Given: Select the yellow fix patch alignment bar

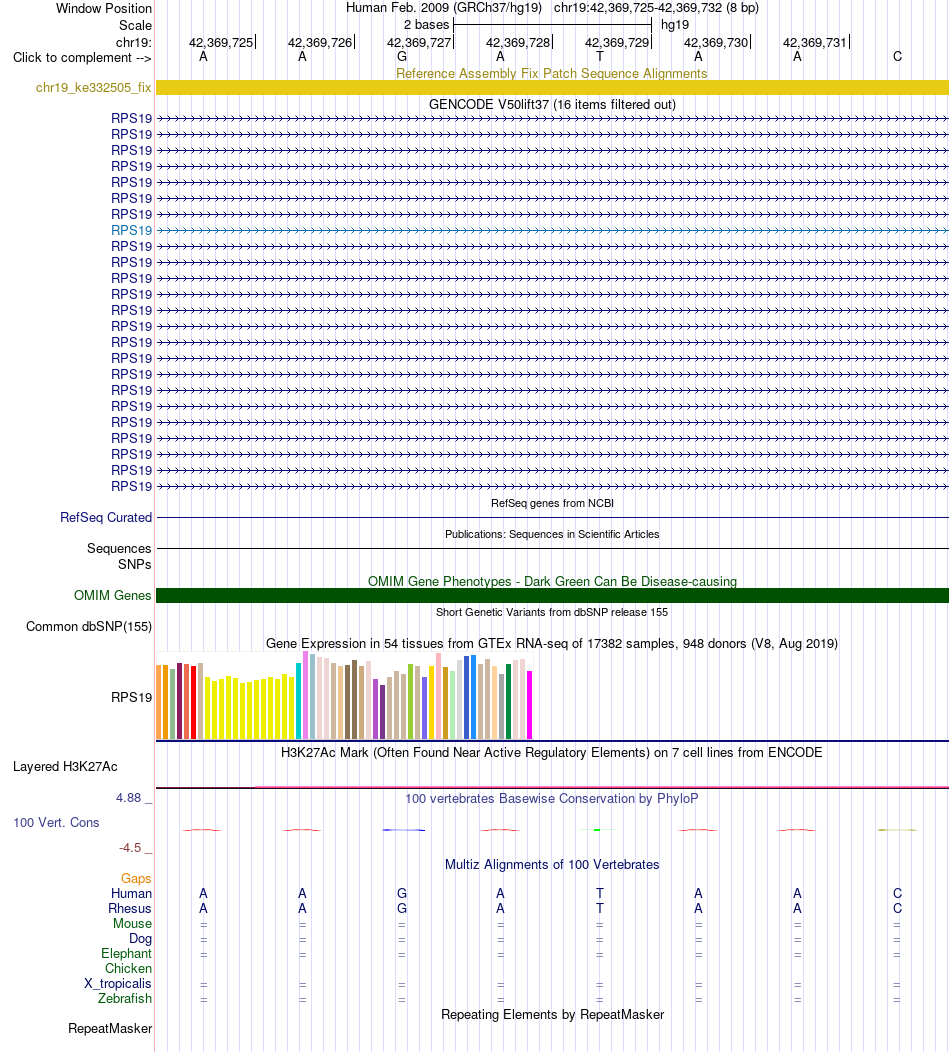Looking at the screenshot, I should pyautogui.click(x=552, y=88).
